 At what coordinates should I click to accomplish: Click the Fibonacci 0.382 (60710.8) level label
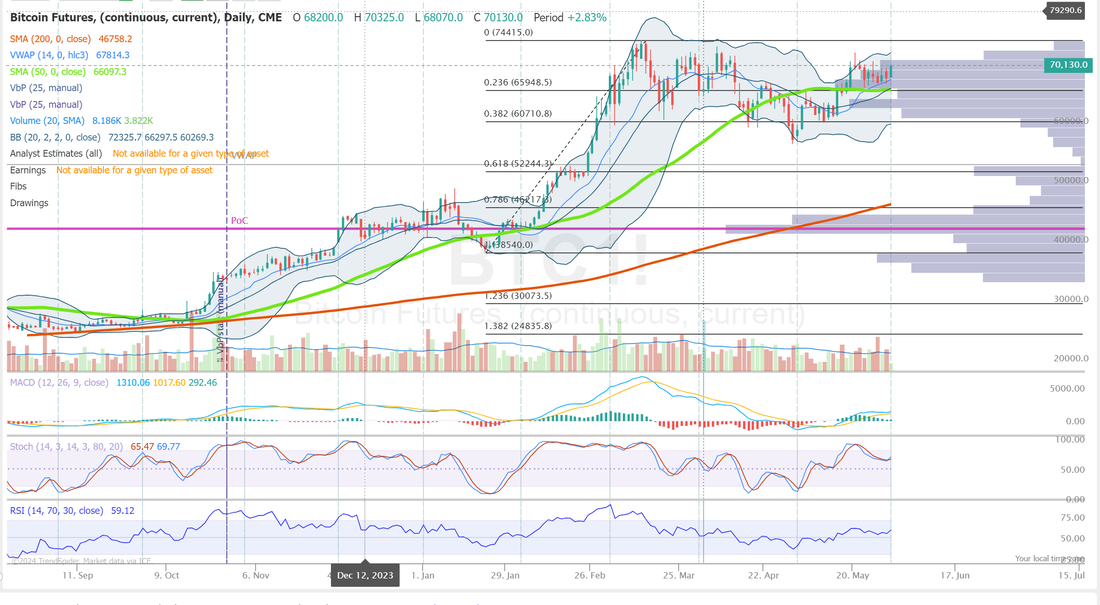pyautogui.click(x=518, y=113)
